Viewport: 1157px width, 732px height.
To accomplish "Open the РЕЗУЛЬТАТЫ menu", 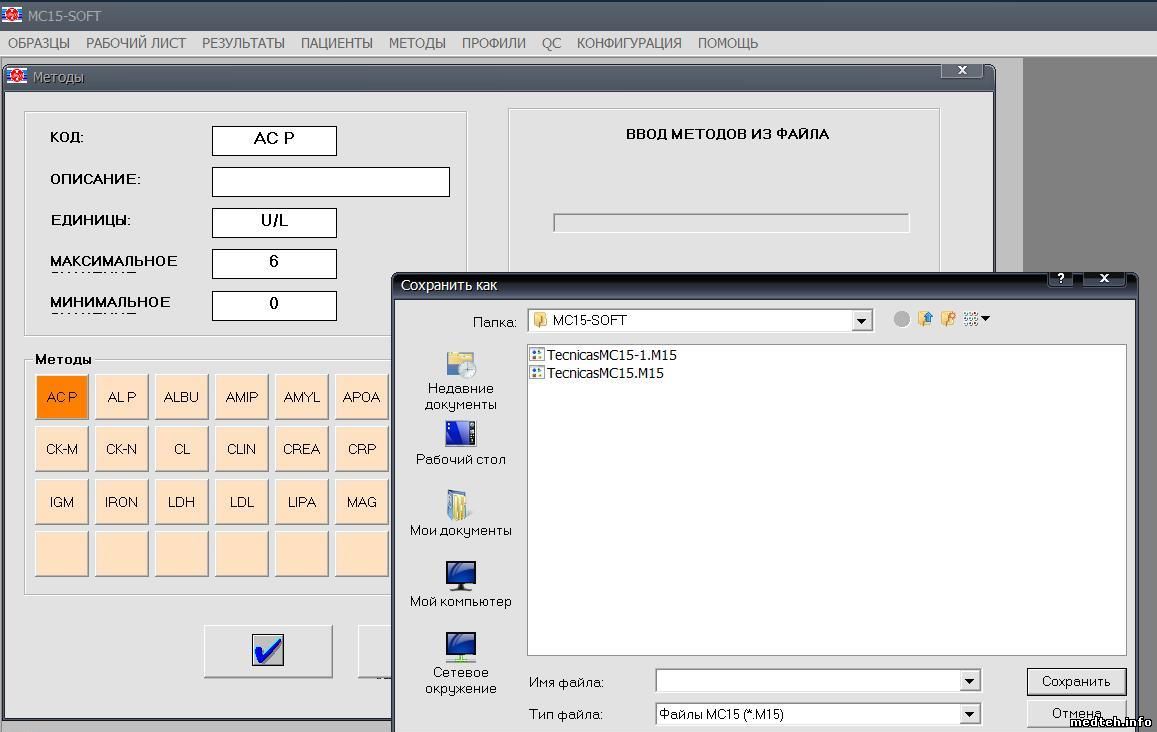I will point(243,43).
